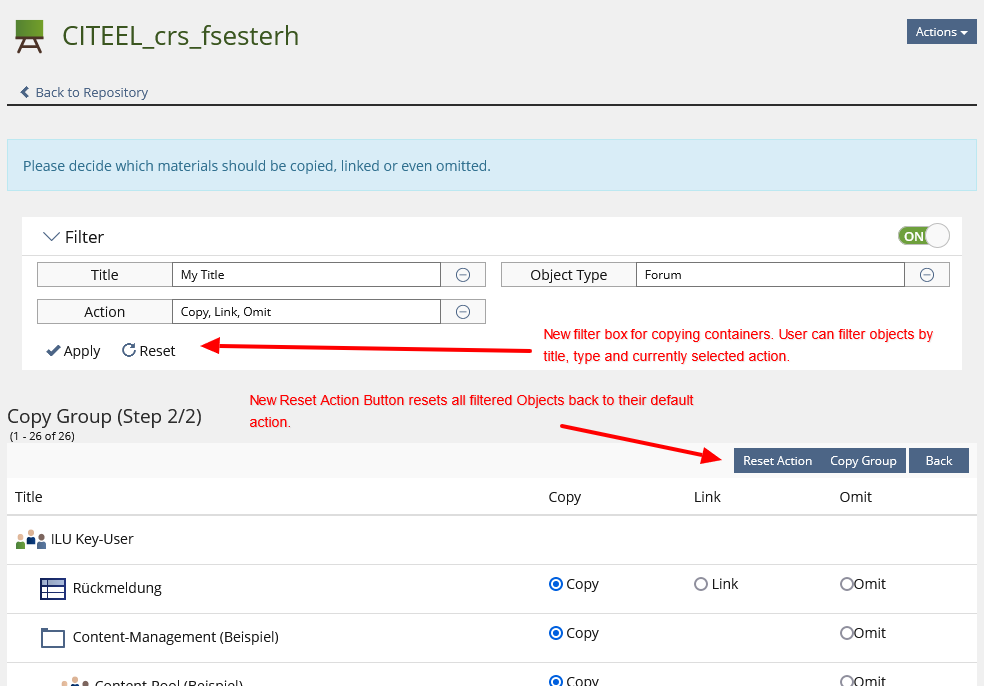Remove the Action filter via minus icon

[463, 312]
